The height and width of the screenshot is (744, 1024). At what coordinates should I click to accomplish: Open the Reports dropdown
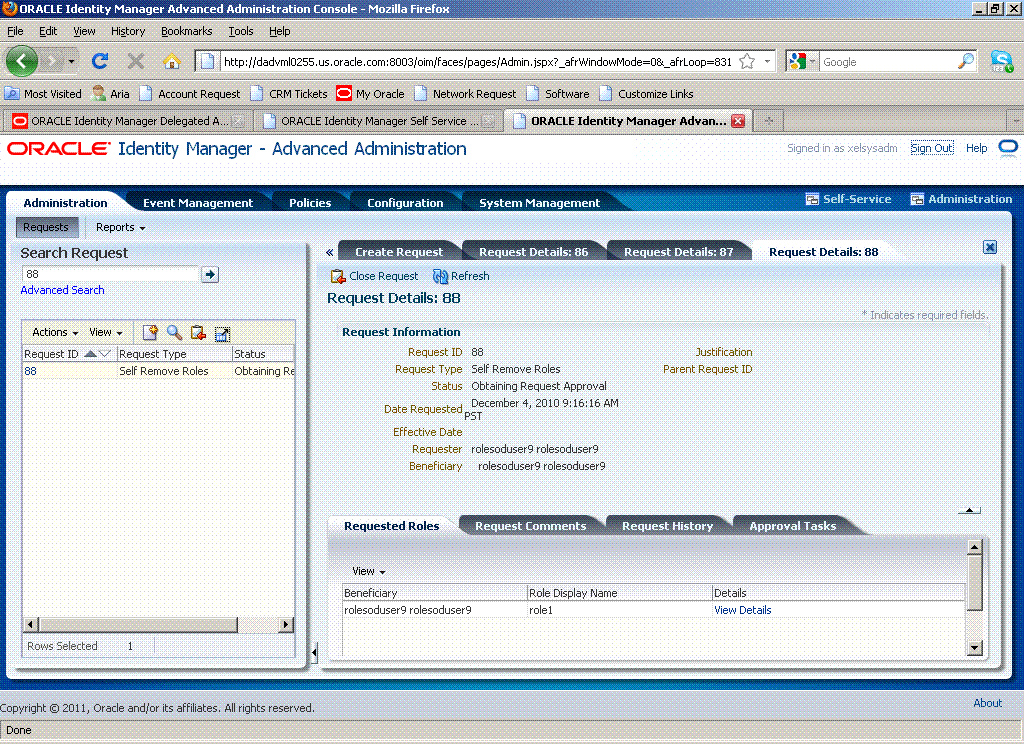pos(118,227)
